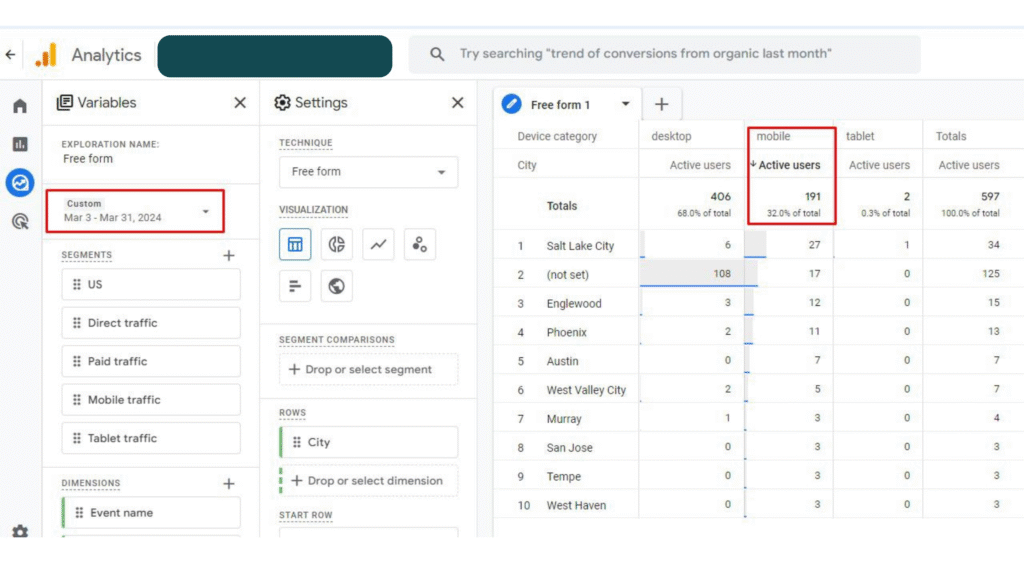1024x563 pixels.
Task: Go to Home in left sidebar
Action: [x=20, y=106]
